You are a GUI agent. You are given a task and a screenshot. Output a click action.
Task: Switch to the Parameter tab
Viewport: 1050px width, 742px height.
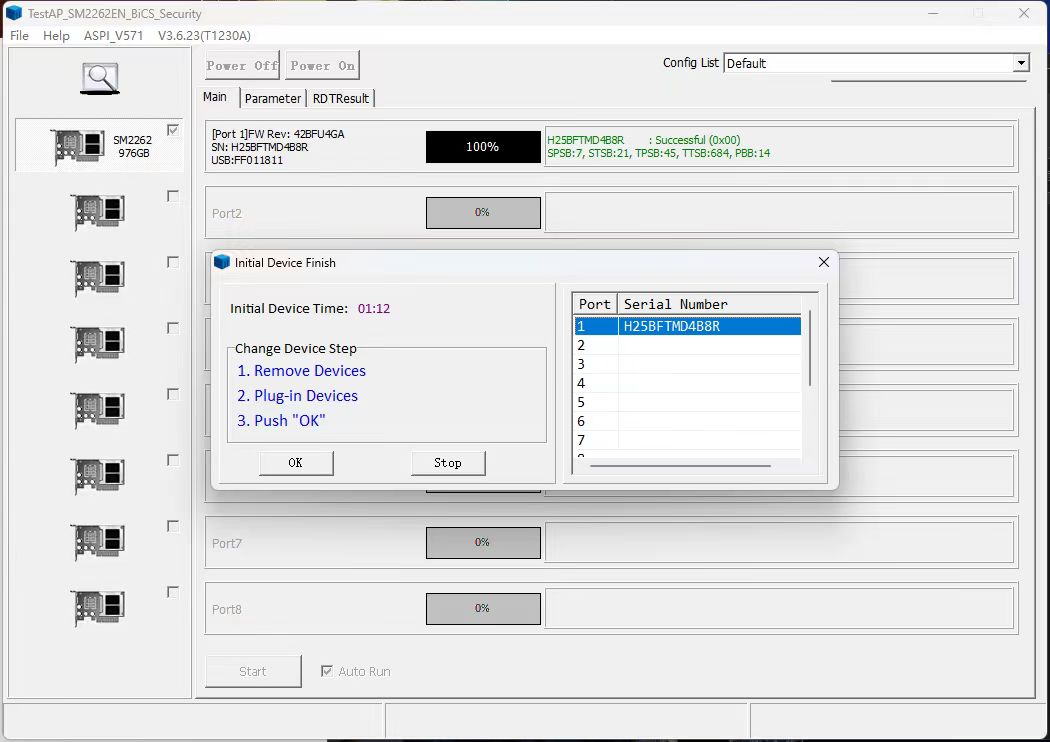(x=272, y=98)
